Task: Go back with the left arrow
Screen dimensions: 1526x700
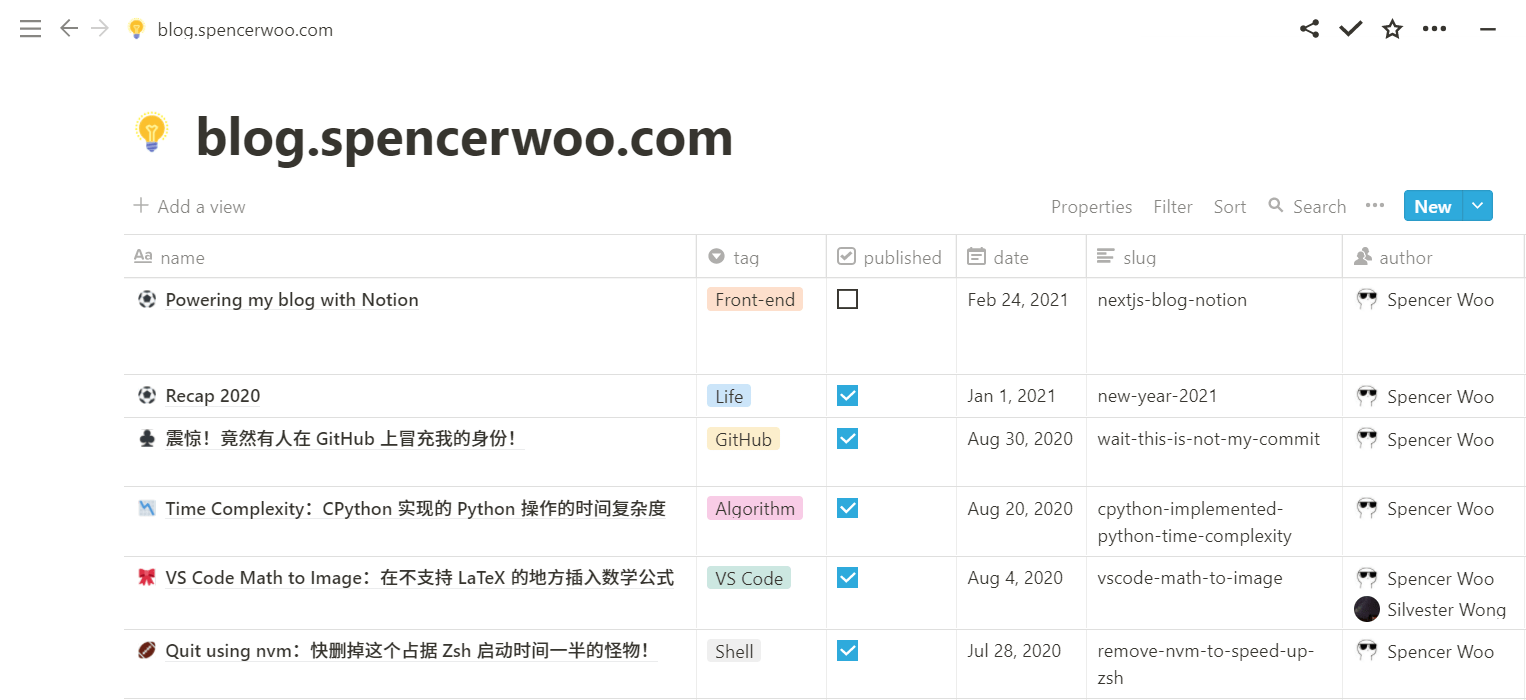Action: point(69,29)
